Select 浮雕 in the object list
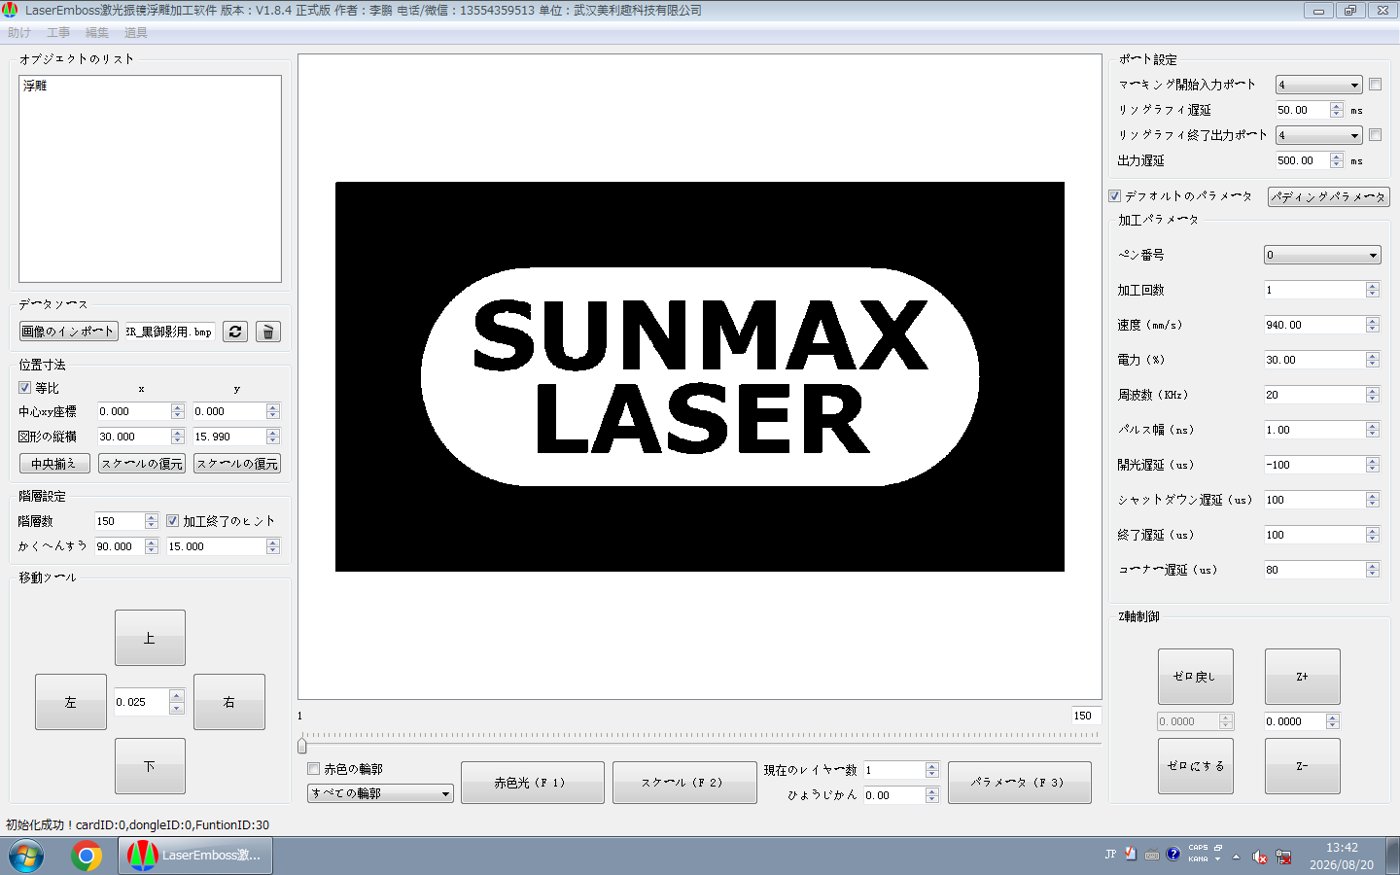1400x875 pixels. tap(35, 86)
